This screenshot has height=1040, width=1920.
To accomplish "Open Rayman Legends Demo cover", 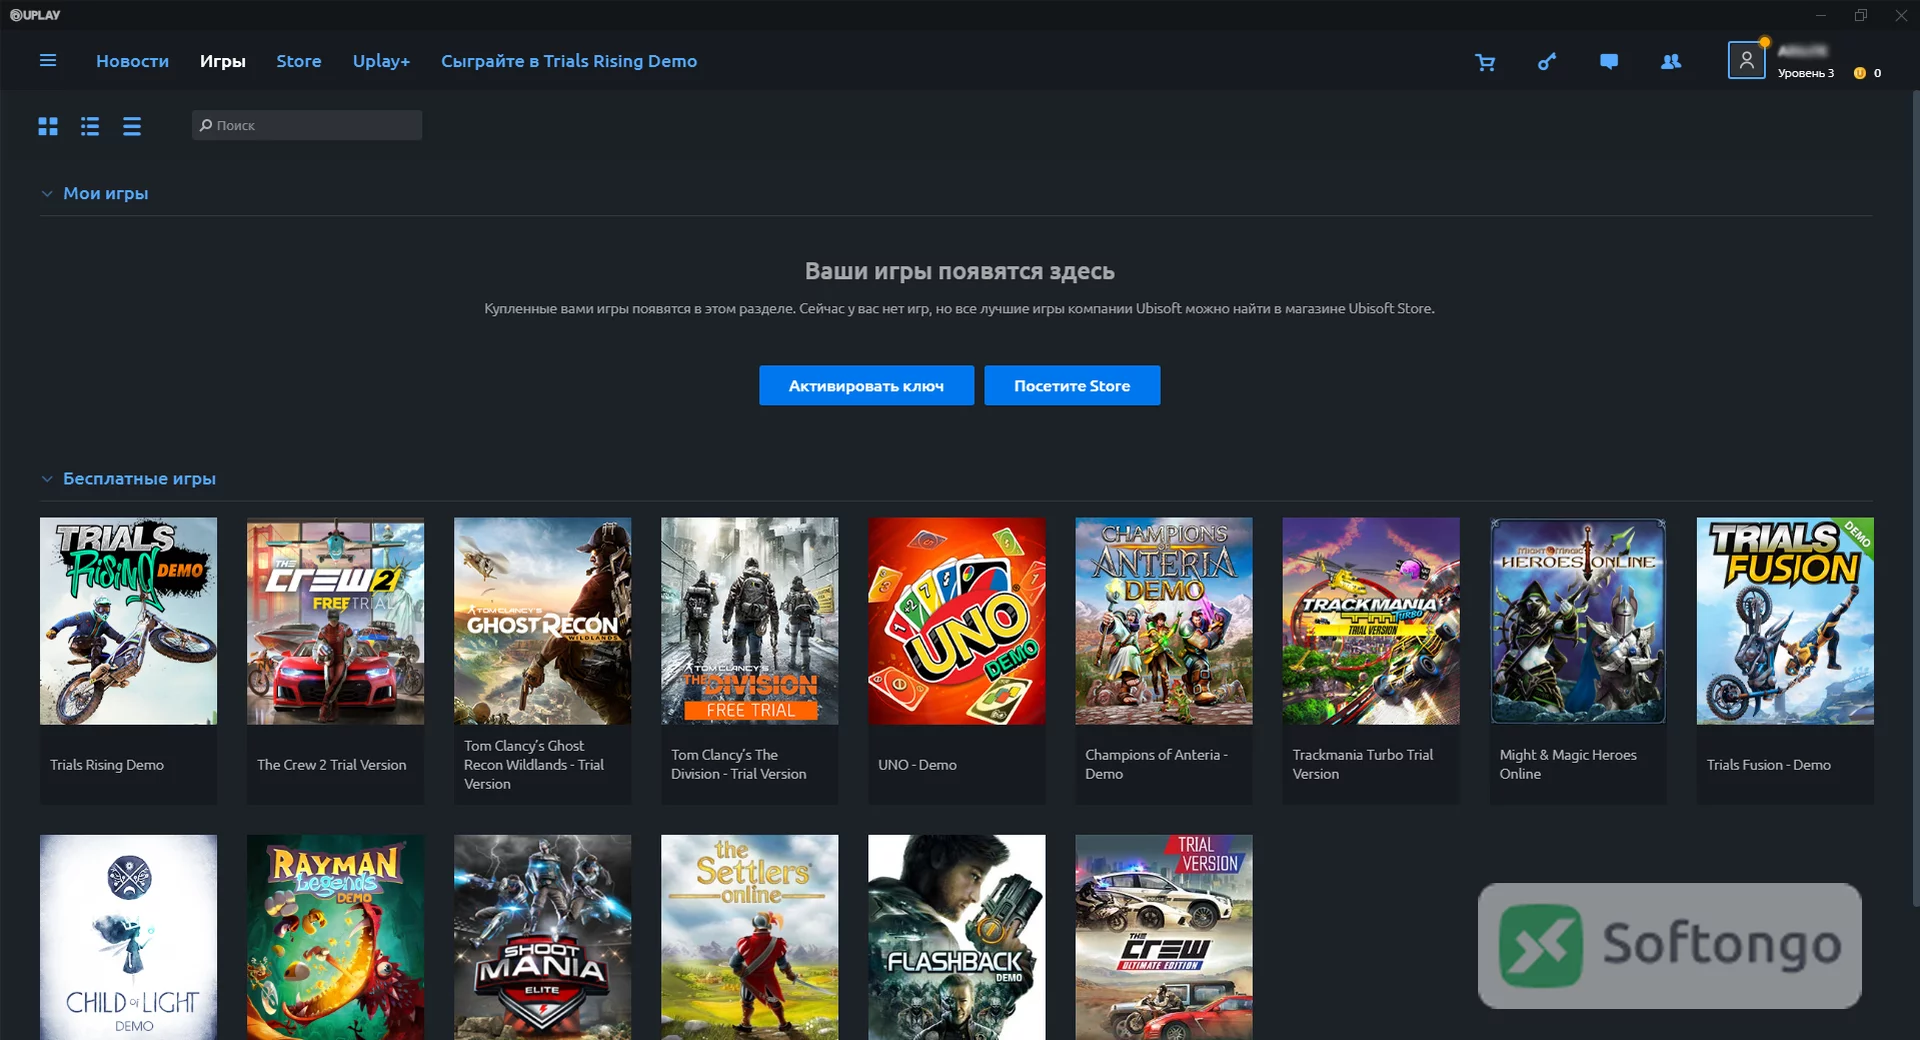I will click(335, 937).
